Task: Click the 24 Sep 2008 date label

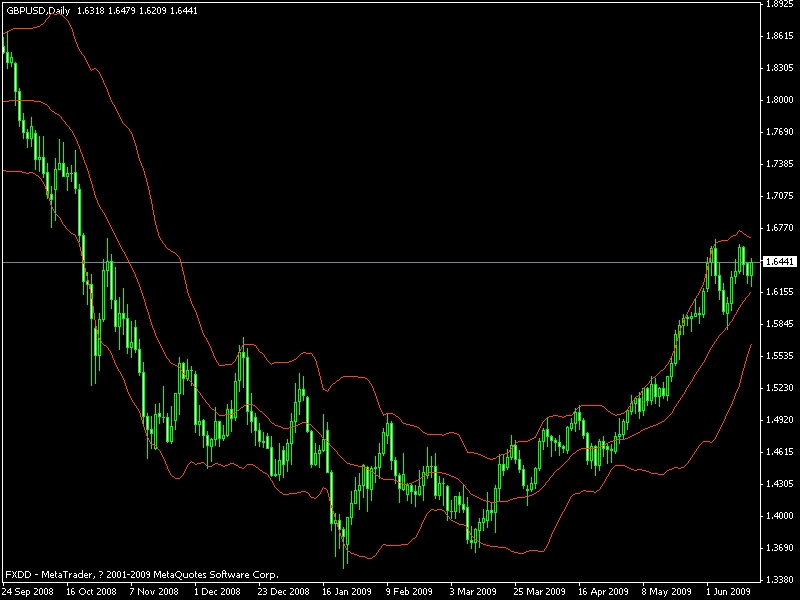Action: (x=28, y=592)
